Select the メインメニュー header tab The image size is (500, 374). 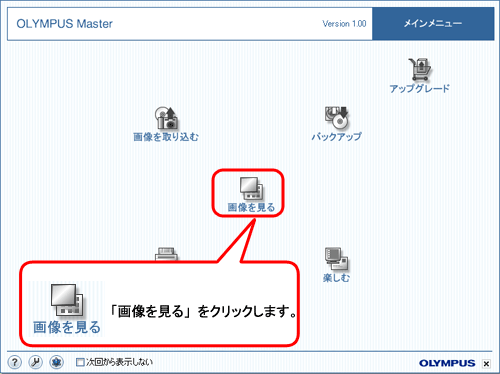[433, 24]
